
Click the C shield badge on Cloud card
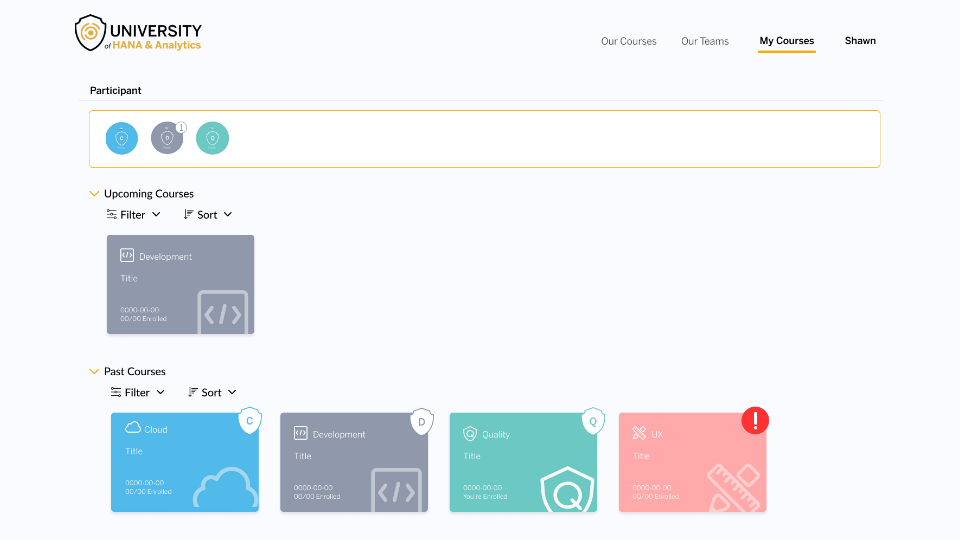tap(249, 421)
